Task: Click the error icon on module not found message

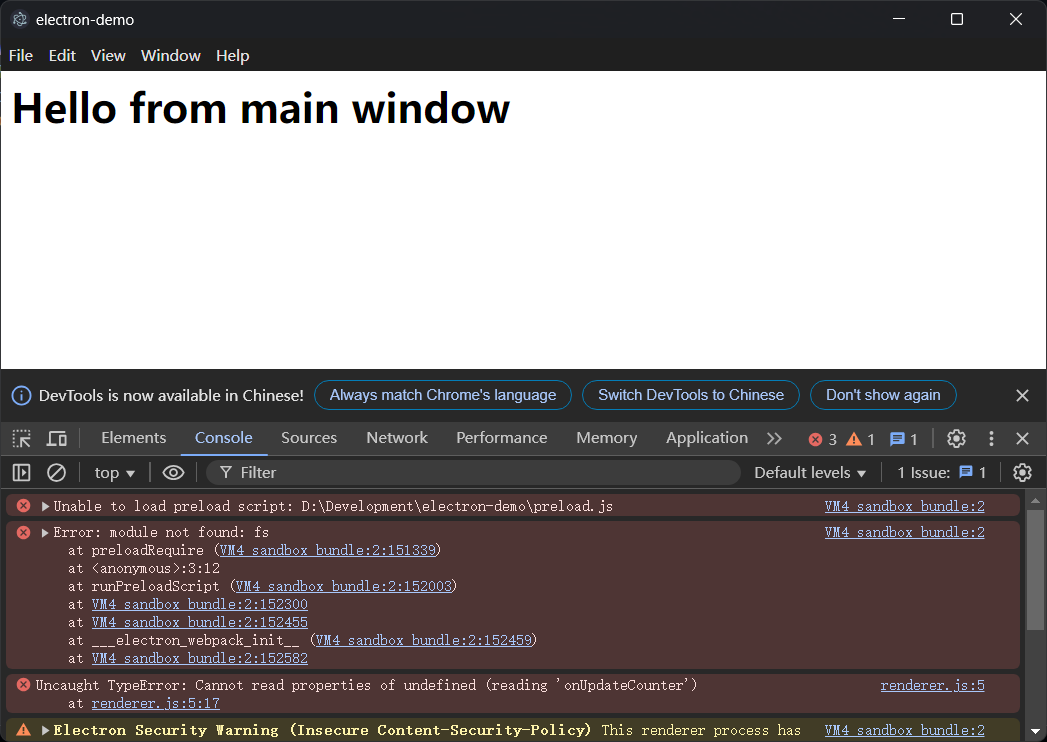Action: [23, 532]
